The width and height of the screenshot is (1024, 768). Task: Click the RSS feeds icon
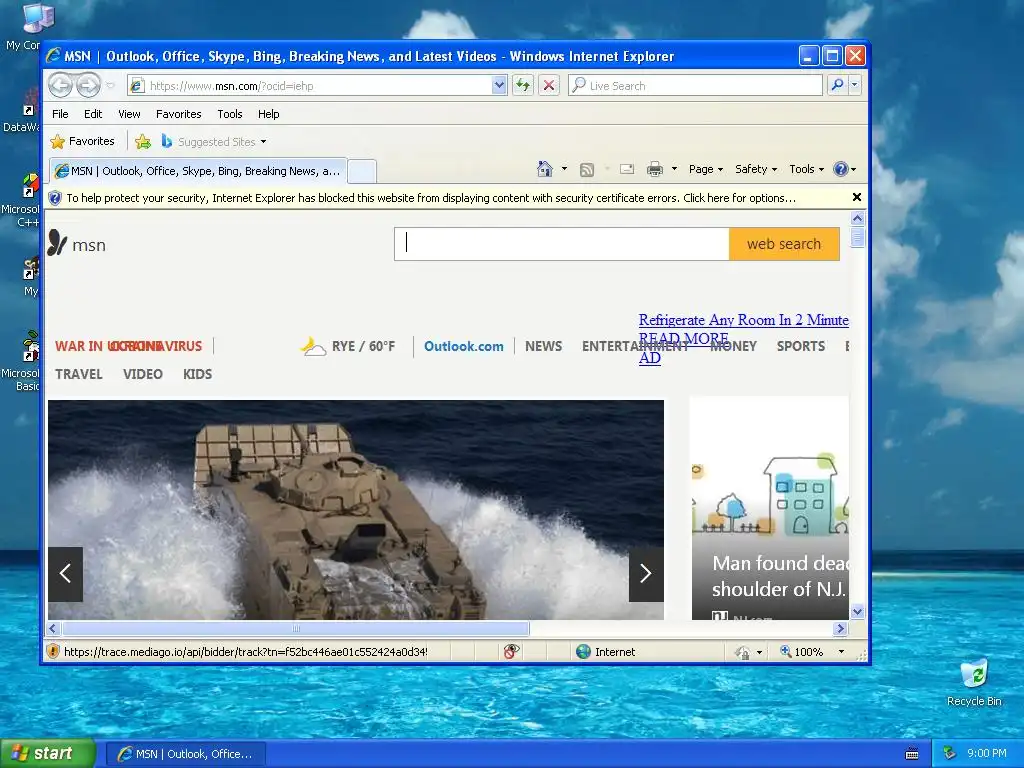[x=587, y=170]
